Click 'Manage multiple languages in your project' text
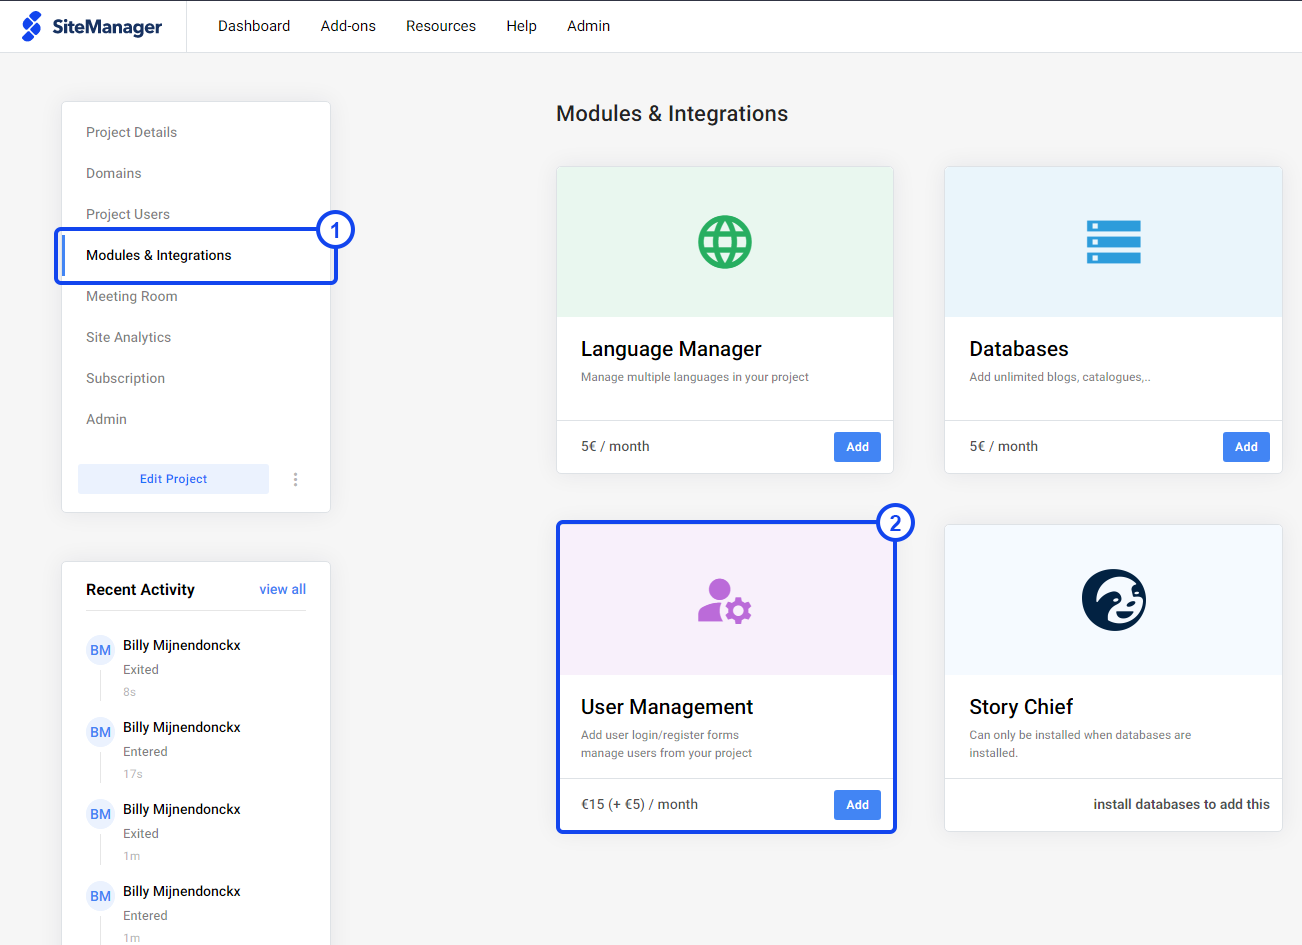Screen dimensions: 1302x945 point(695,377)
